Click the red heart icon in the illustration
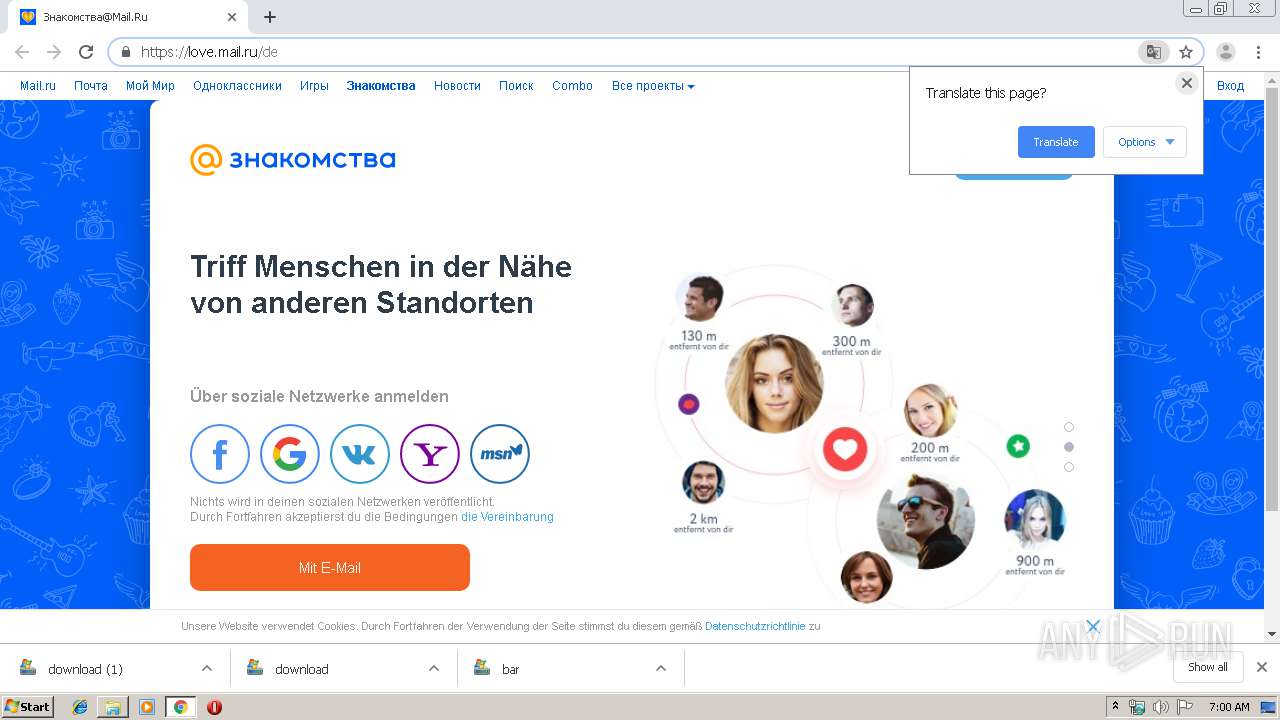Viewport: 1280px width, 720px height. point(845,449)
